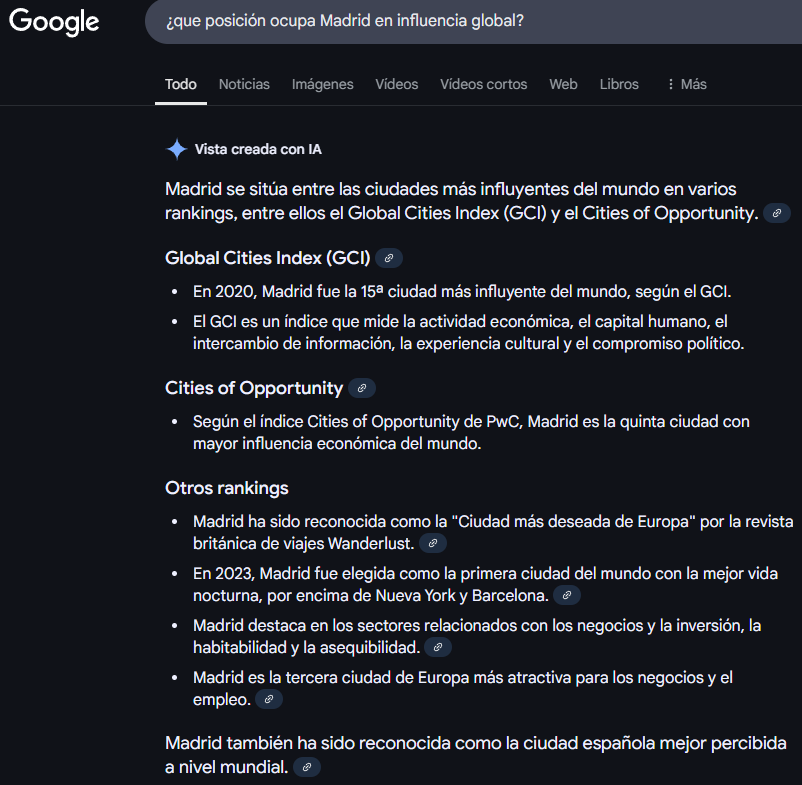
Task: Open source link after the word empleo
Action: tap(269, 700)
